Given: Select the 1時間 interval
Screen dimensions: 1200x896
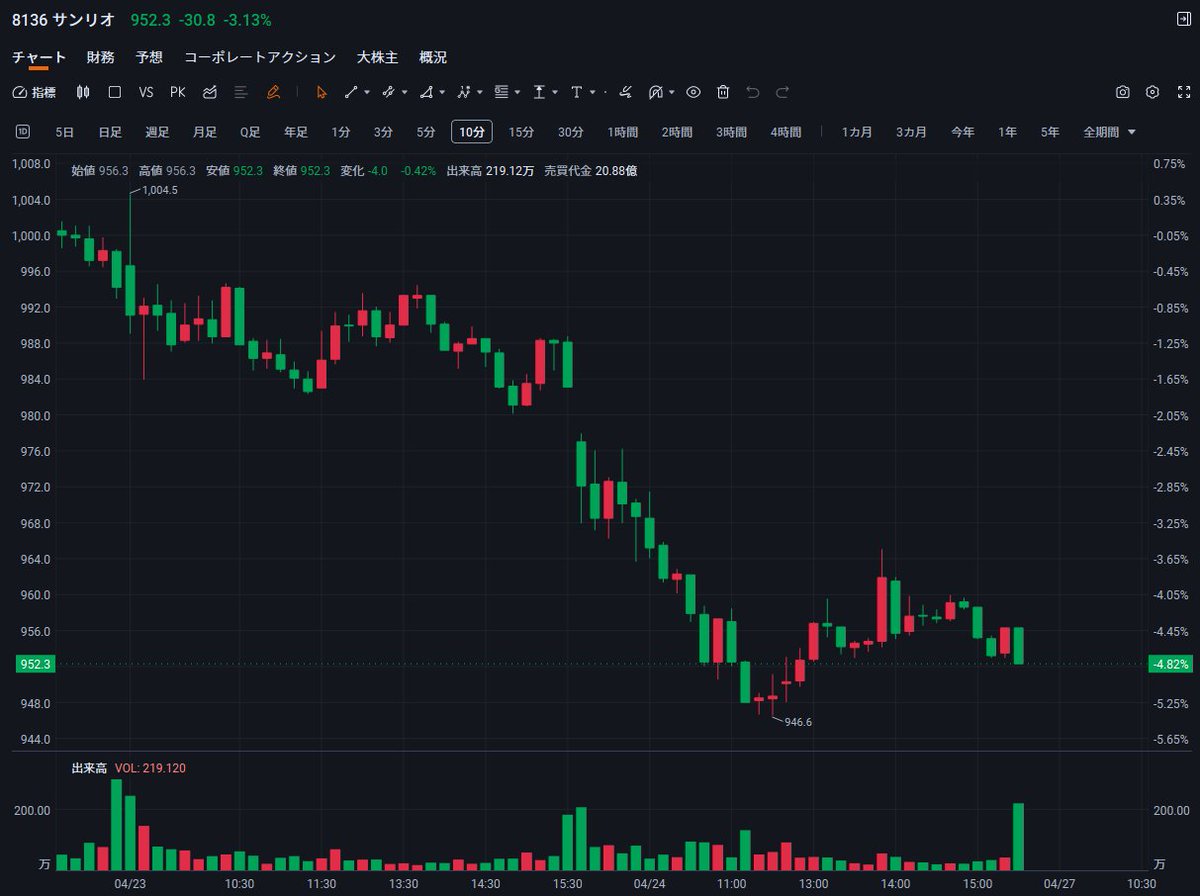Looking at the screenshot, I should coord(623,132).
